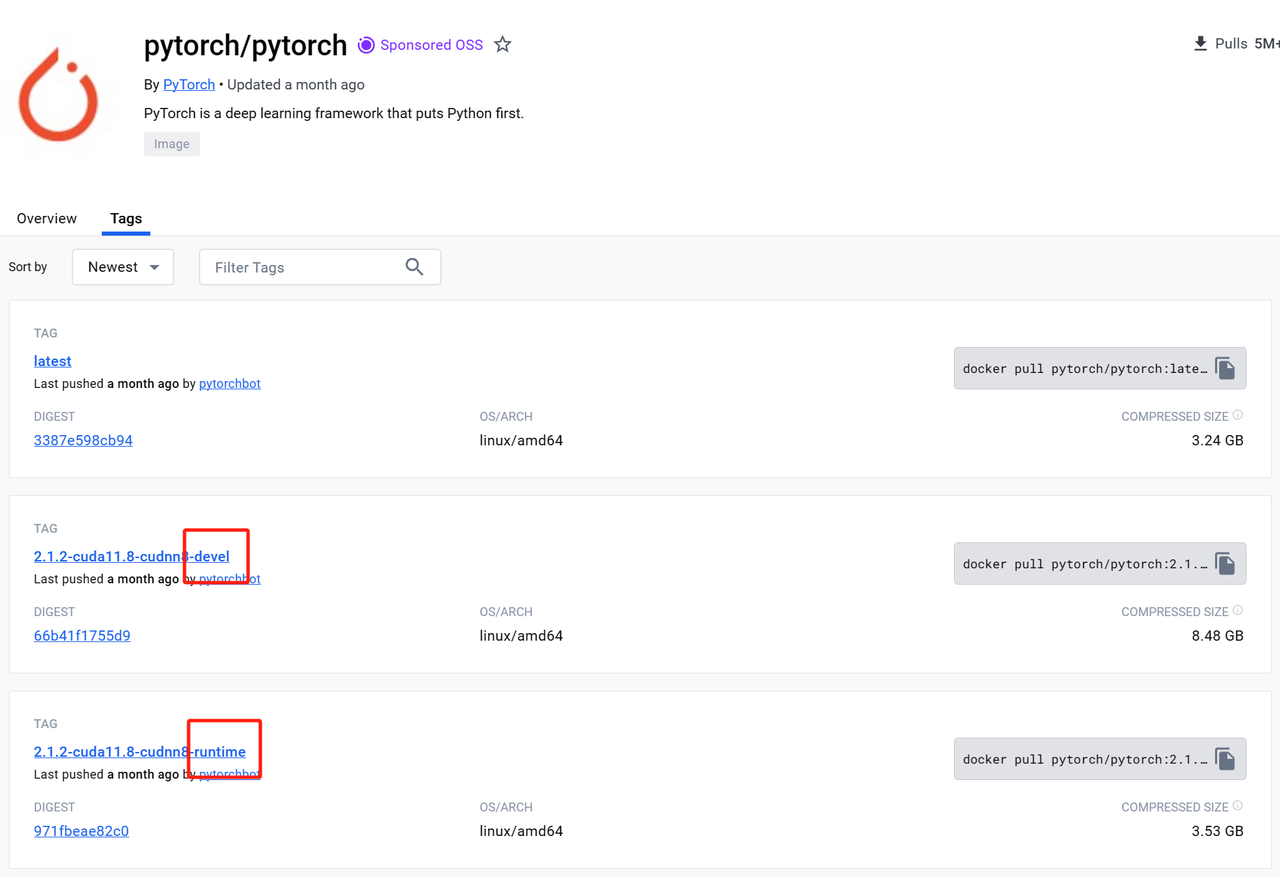Click the PyTorch deep learning framework description

334,113
